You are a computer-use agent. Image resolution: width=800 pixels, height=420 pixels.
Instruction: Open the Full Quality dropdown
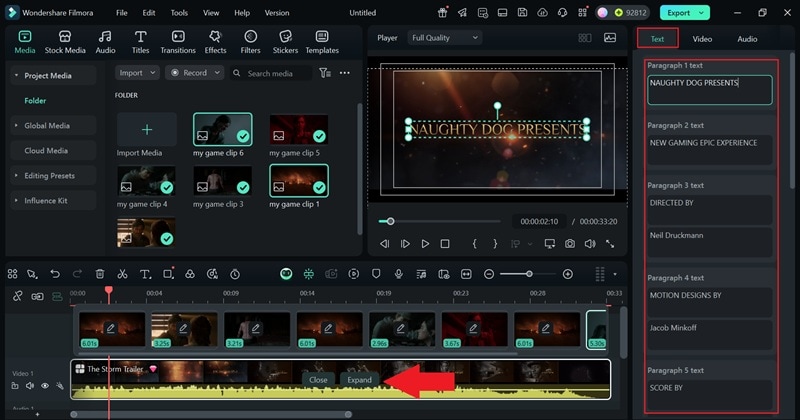(445, 38)
